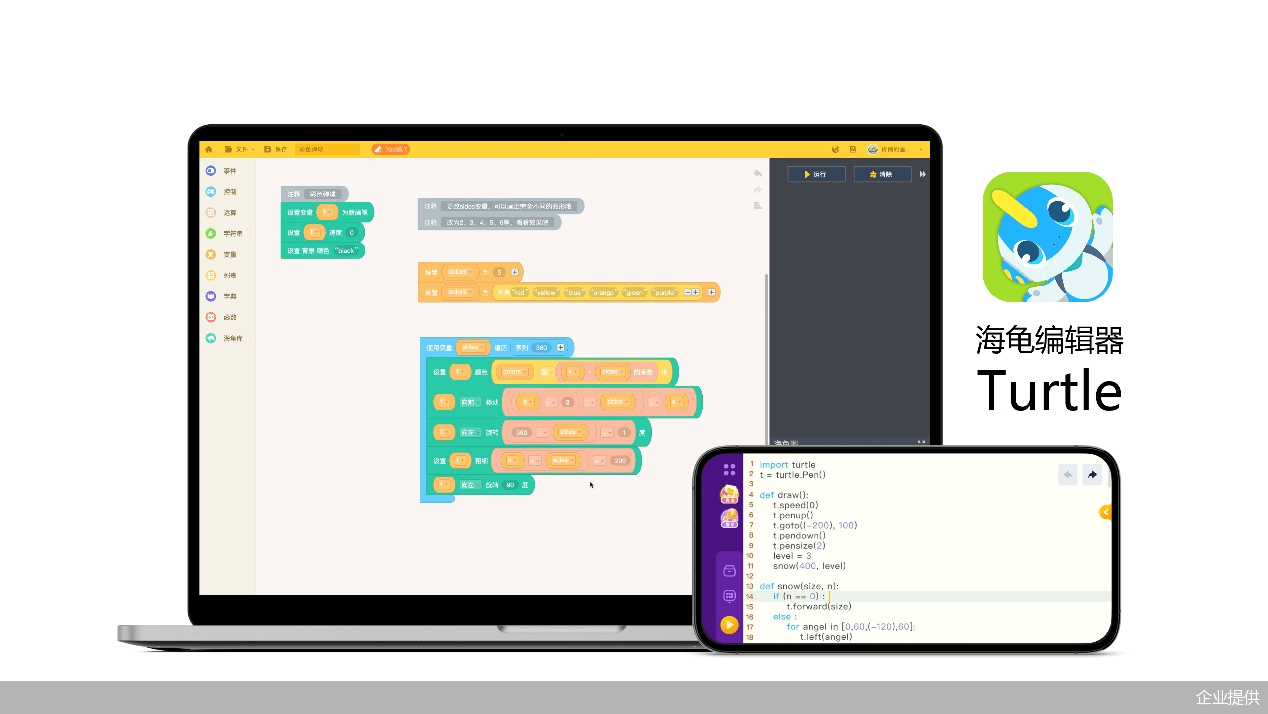This screenshot has width=1268, height=714.
Task: Open the 文件 (File) menu in laptop editor
Action: pos(239,149)
